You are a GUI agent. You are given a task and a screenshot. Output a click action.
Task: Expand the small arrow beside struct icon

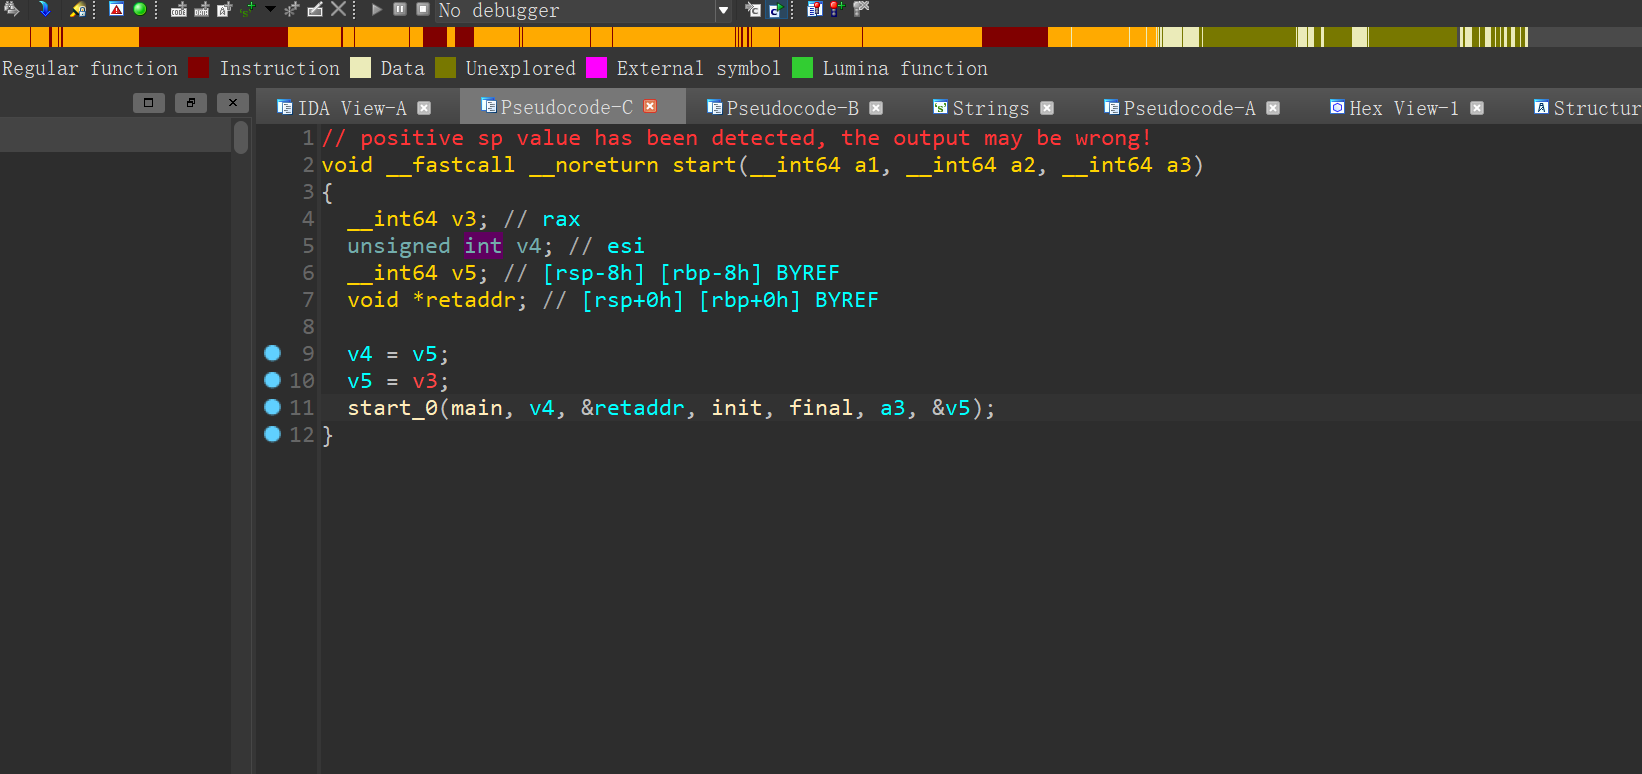269,9
